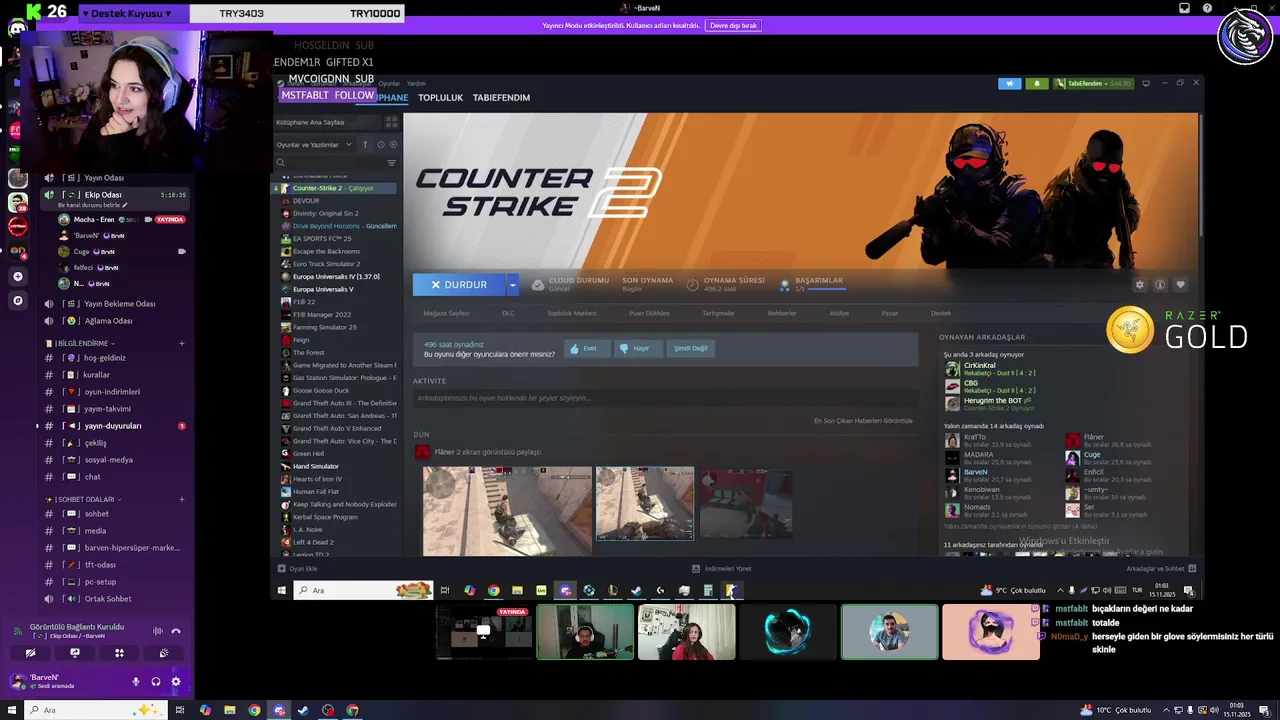Open Rehberler tab
The image size is (1280, 720).
(782, 313)
